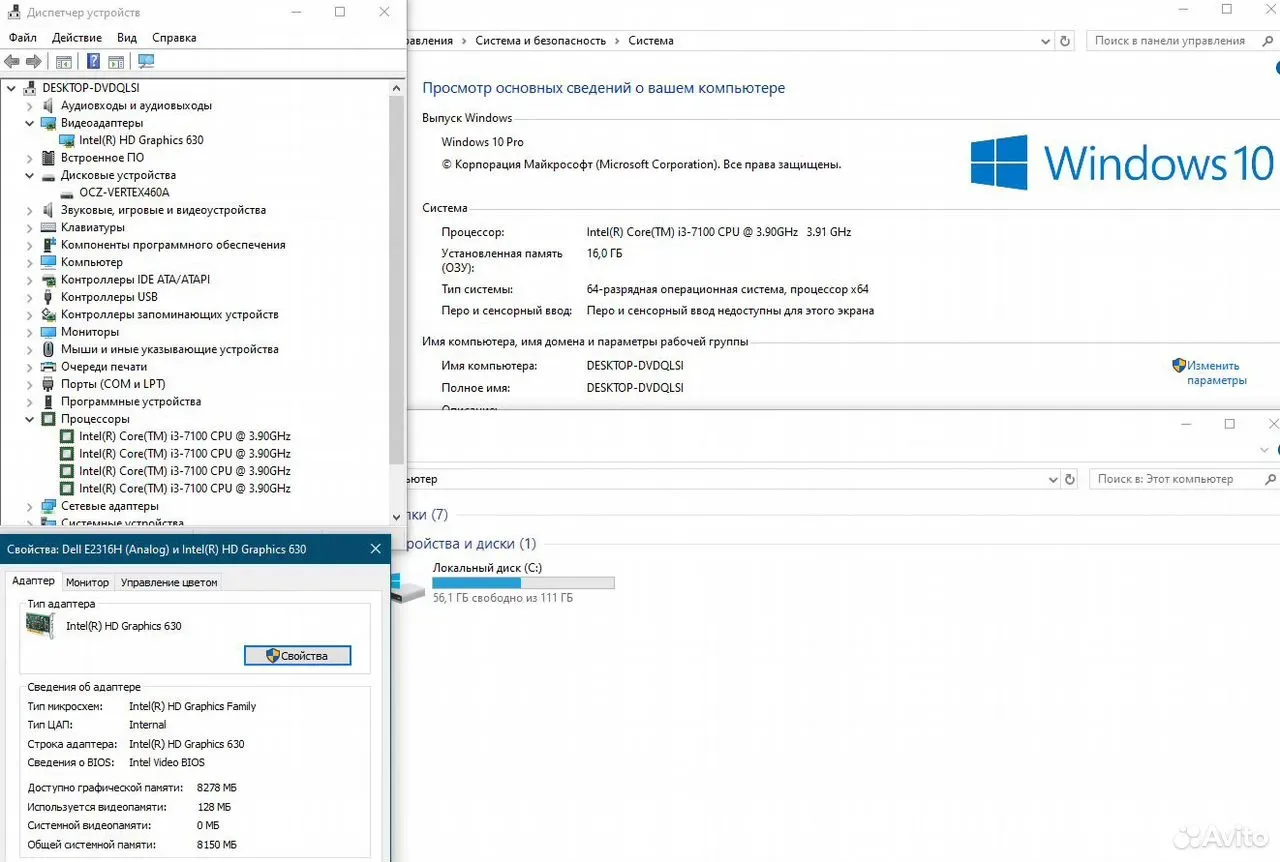The height and width of the screenshot is (862, 1280).
Task: Collapse the Процессоры branch using its chevron
Action: pyautogui.click(x=29, y=419)
